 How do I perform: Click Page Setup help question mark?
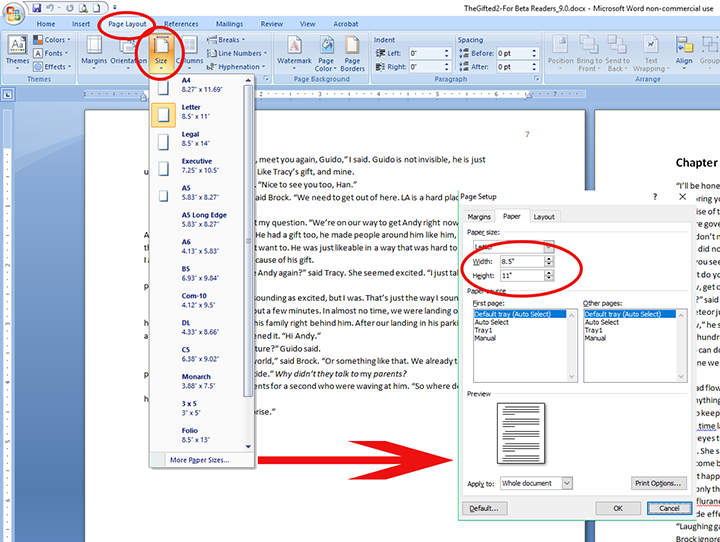click(655, 197)
